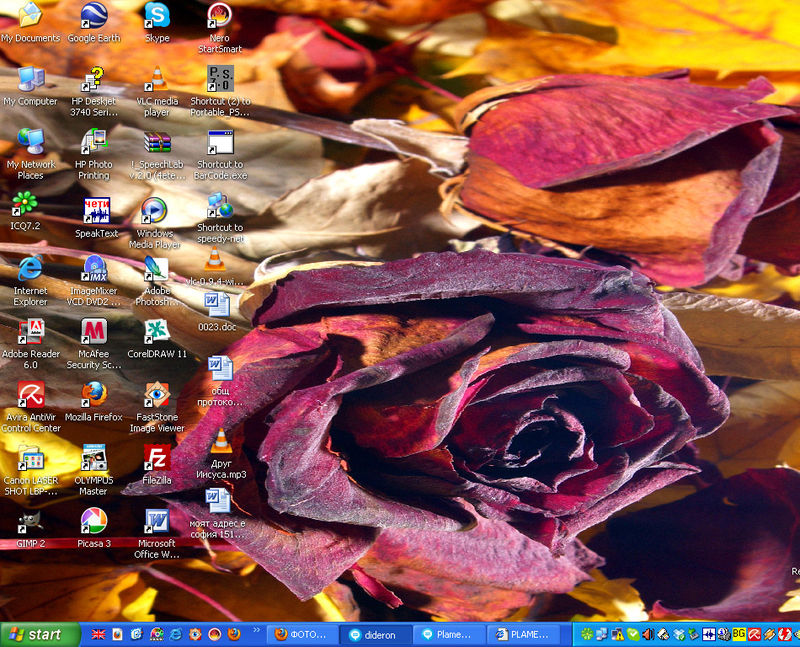Select the VLC media player shortcut
This screenshot has width=800, height=647.
157,79
